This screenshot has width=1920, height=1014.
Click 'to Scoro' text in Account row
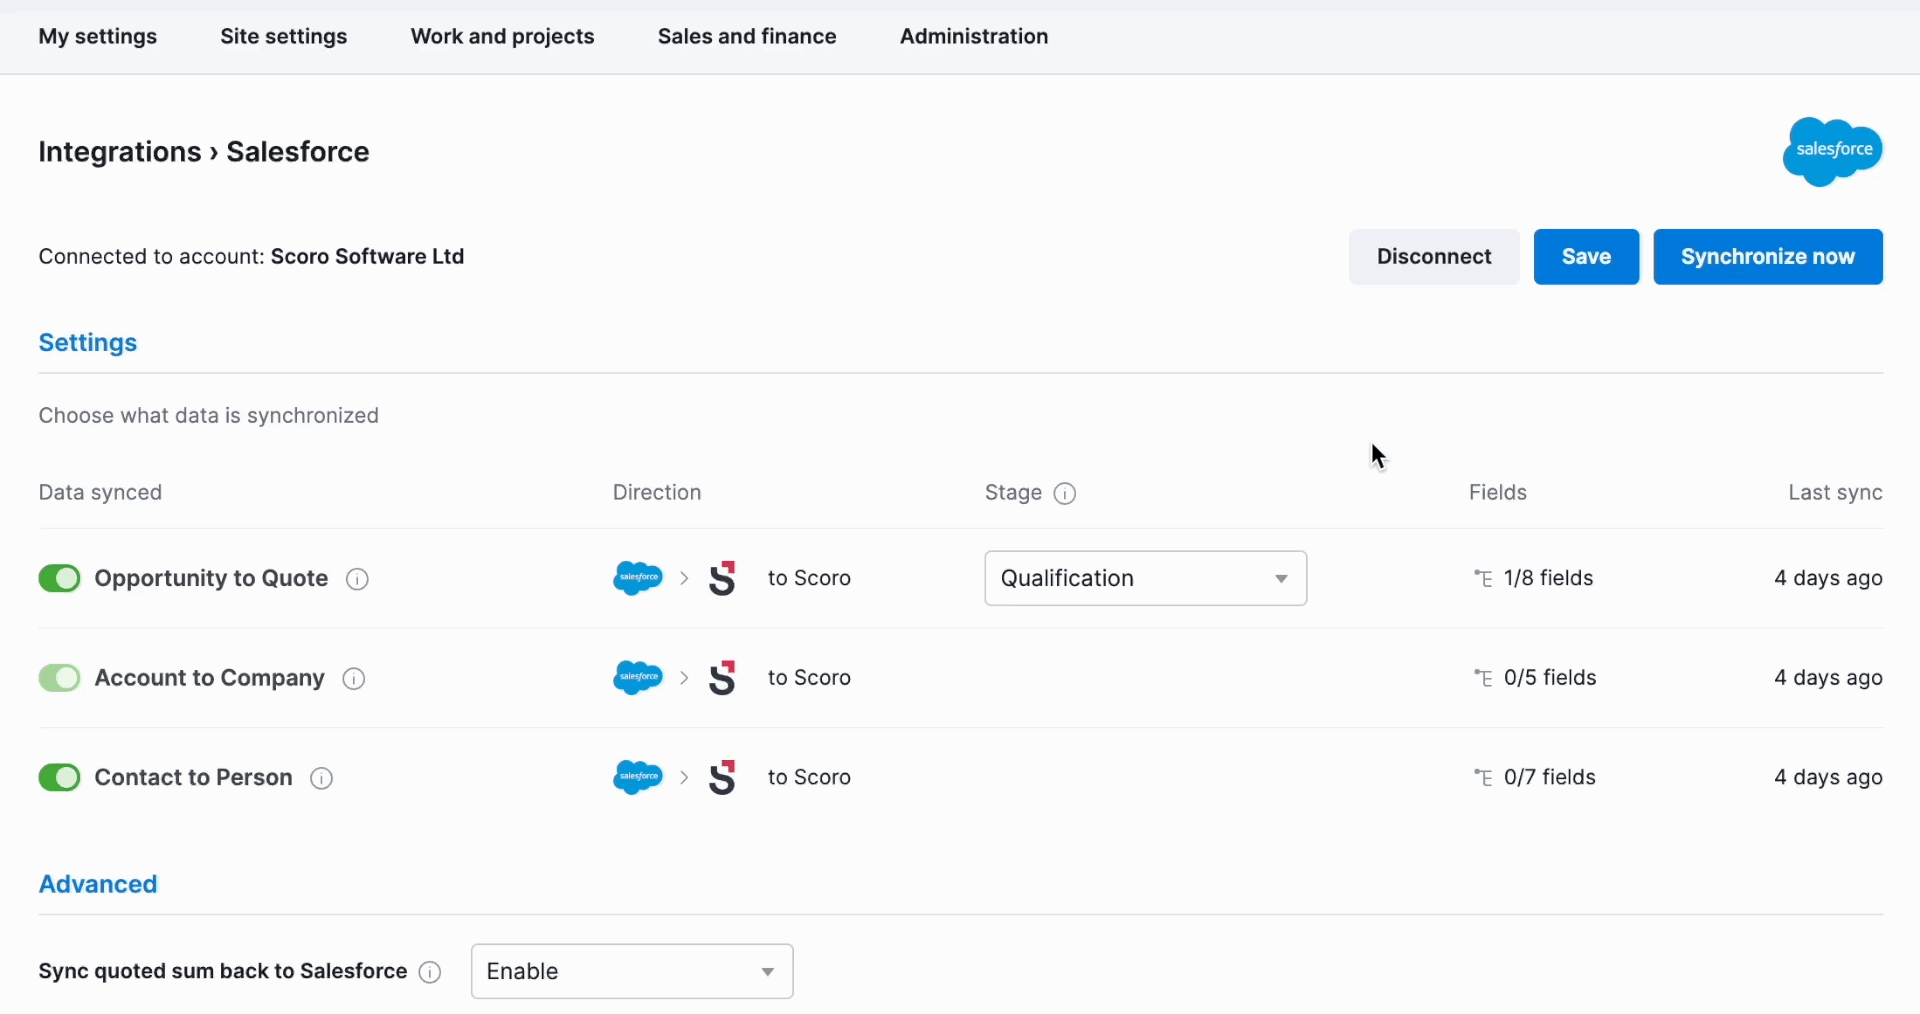point(809,678)
